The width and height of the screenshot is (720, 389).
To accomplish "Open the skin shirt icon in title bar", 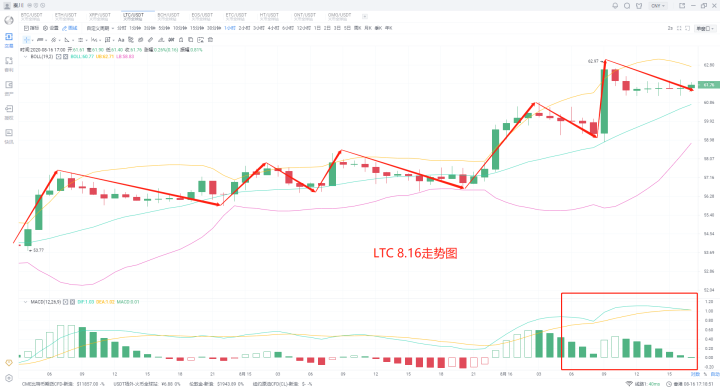I will click(x=639, y=6).
